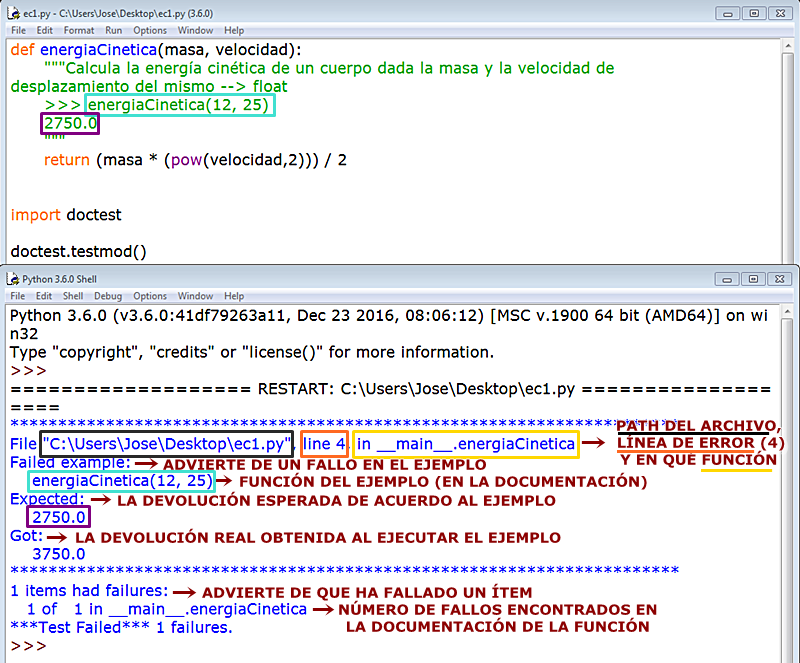Open the editor's File menu
The width and height of the screenshot is (800, 663).
coord(17,30)
